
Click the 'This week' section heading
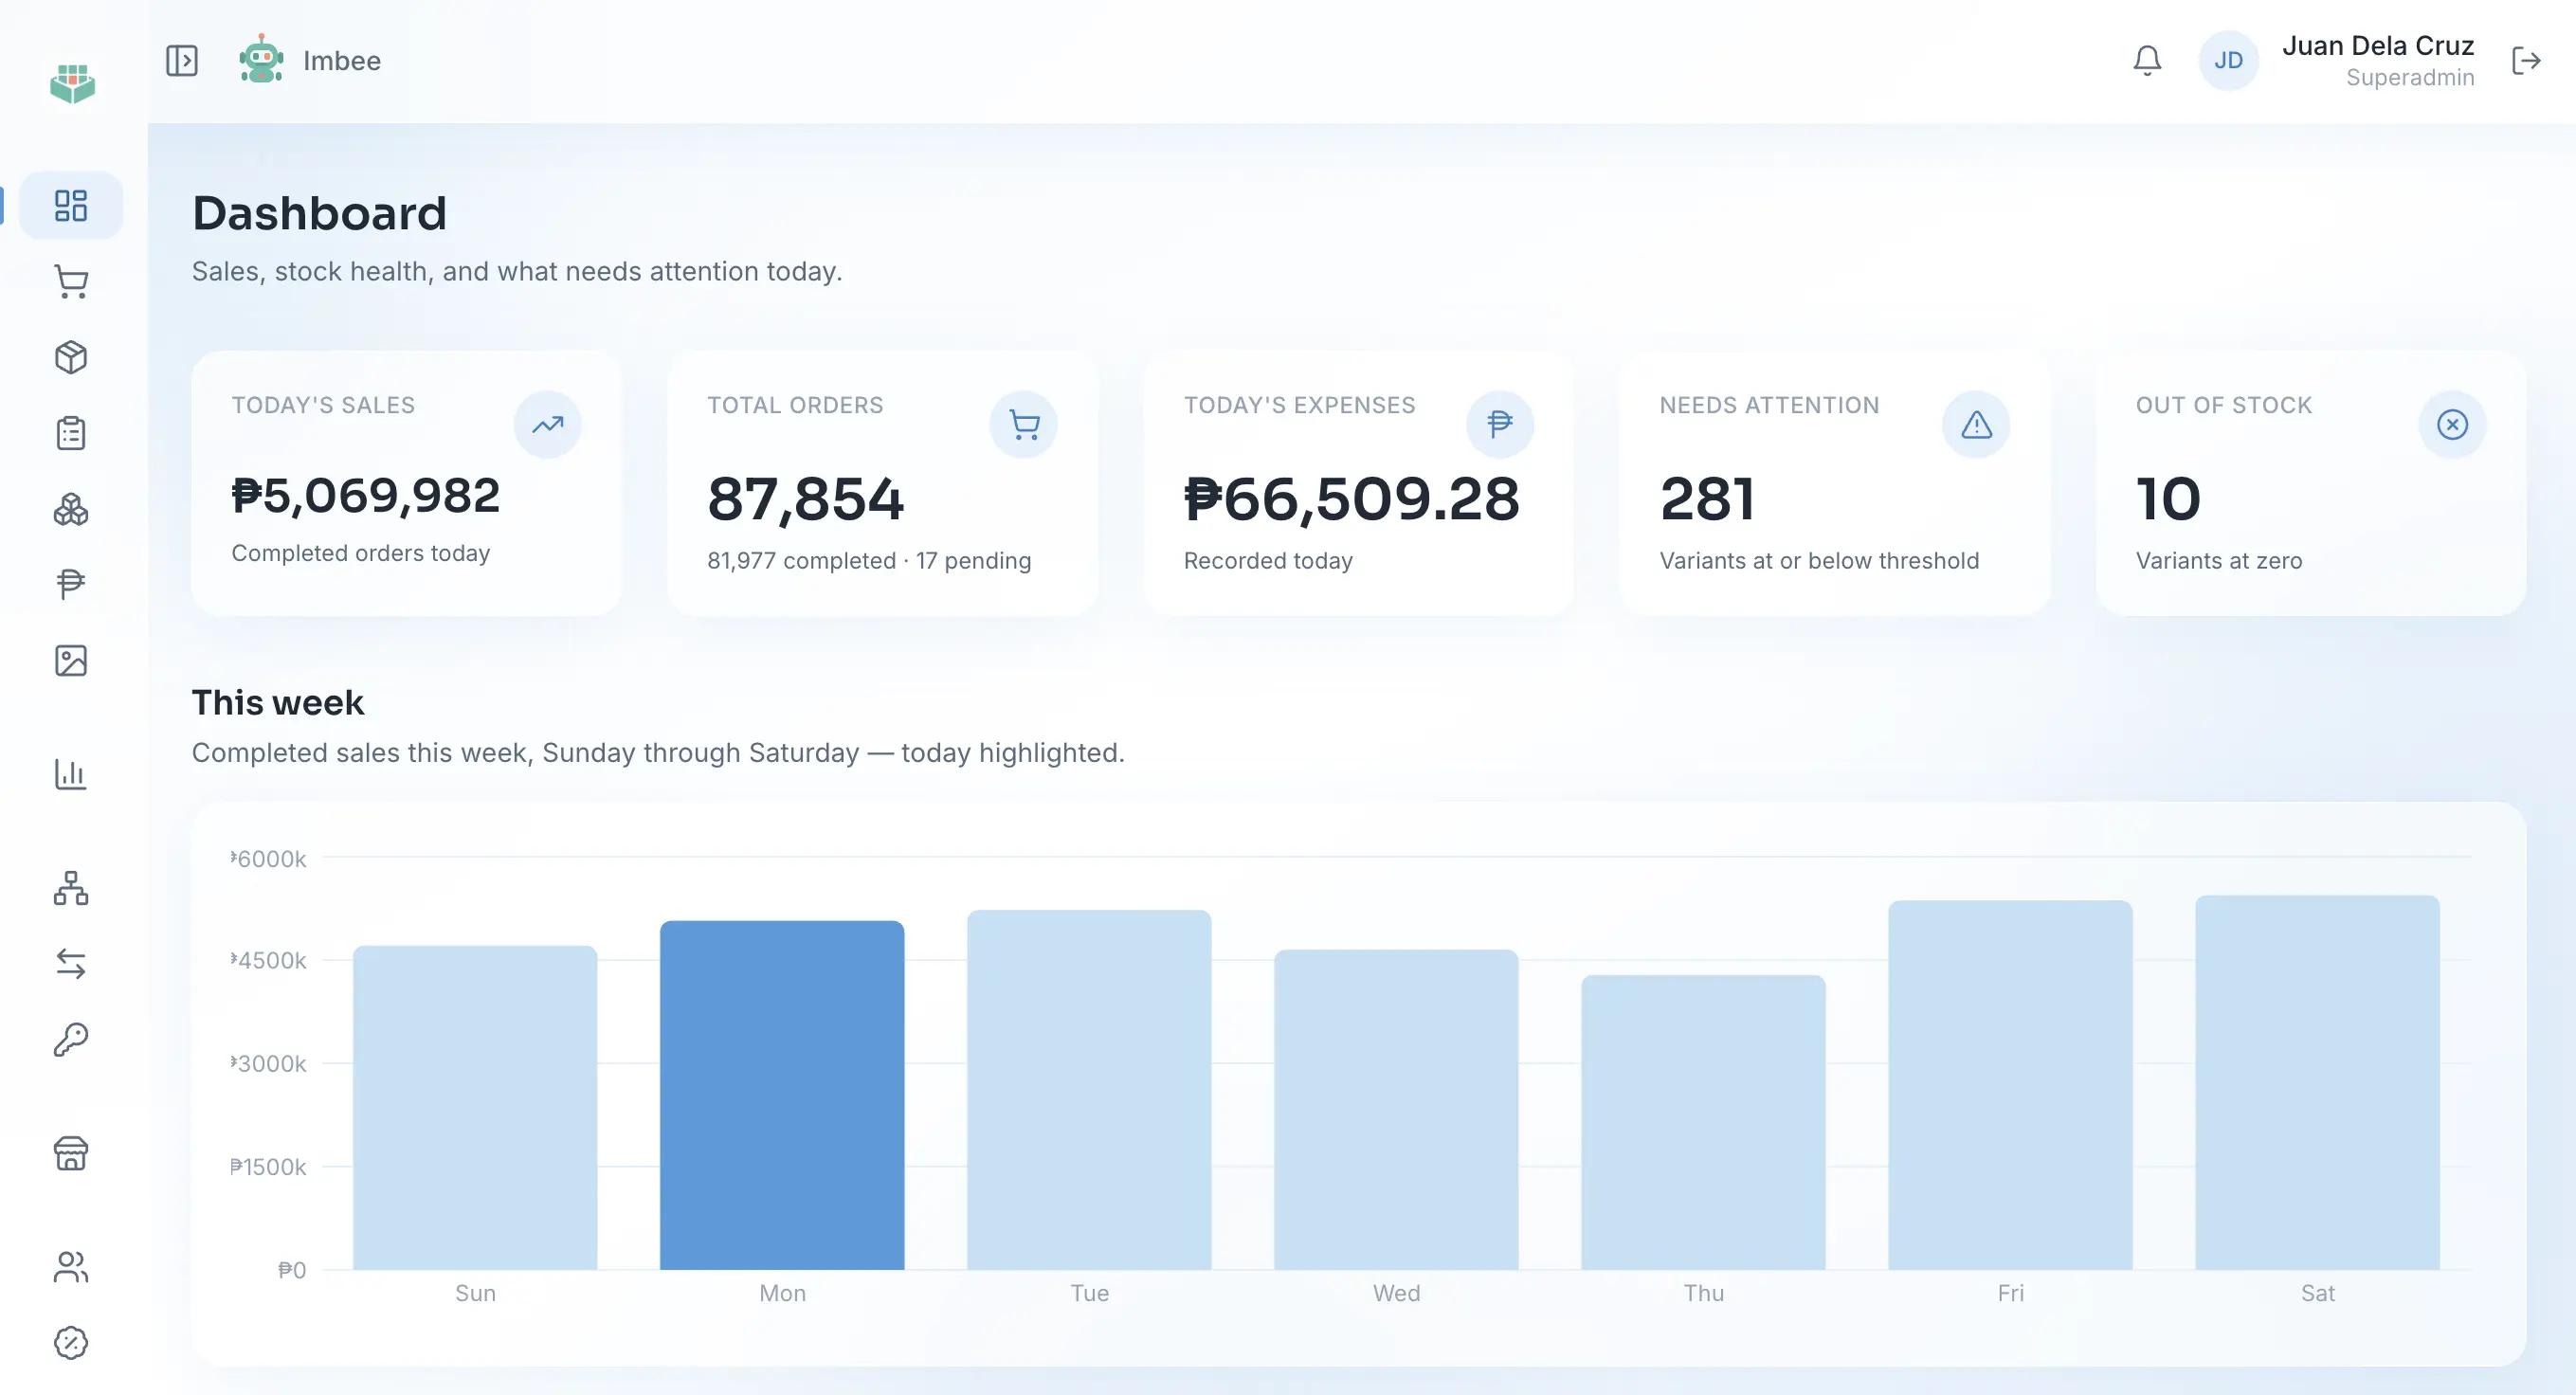pyautogui.click(x=278, y=703)
